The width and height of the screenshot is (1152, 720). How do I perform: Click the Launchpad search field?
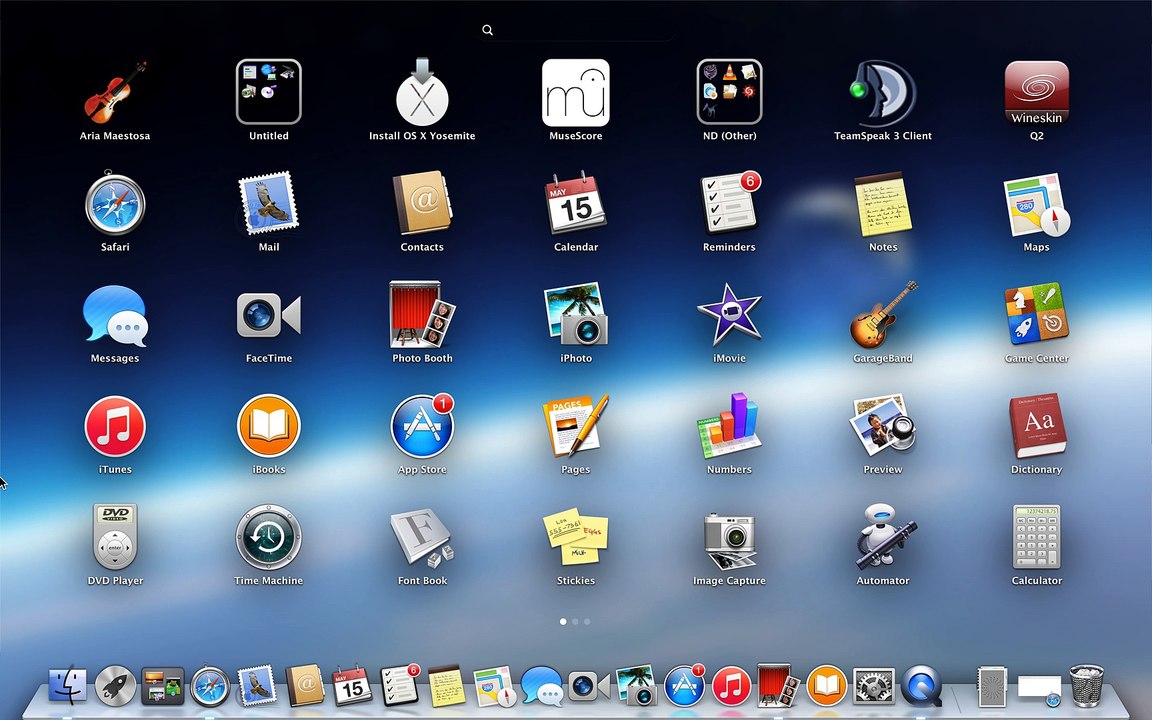576,30
